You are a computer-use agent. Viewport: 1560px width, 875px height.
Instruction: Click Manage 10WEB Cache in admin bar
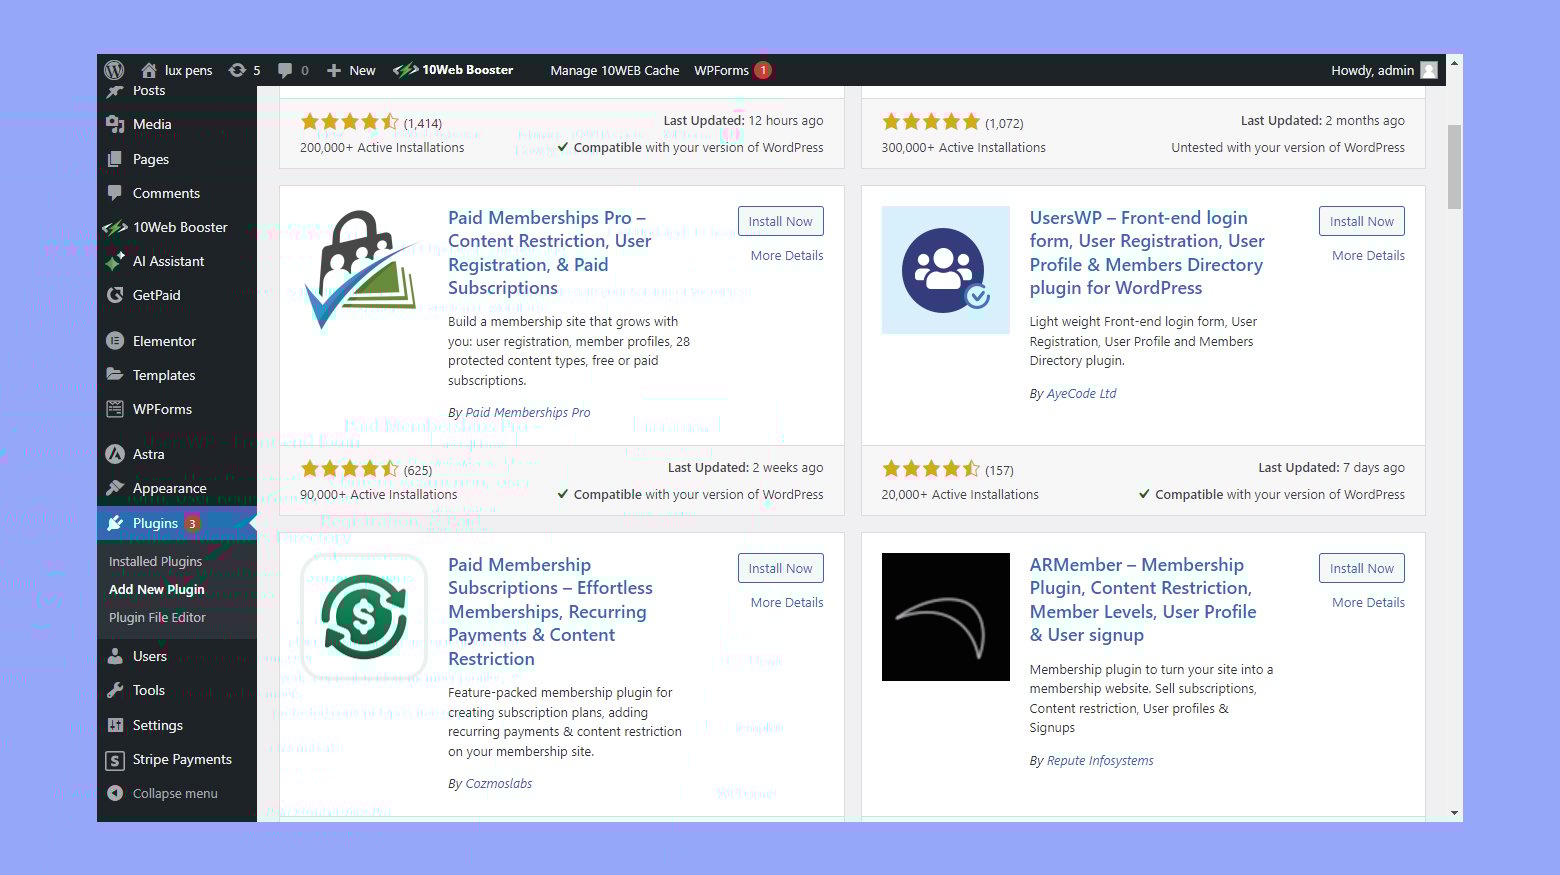614,70
